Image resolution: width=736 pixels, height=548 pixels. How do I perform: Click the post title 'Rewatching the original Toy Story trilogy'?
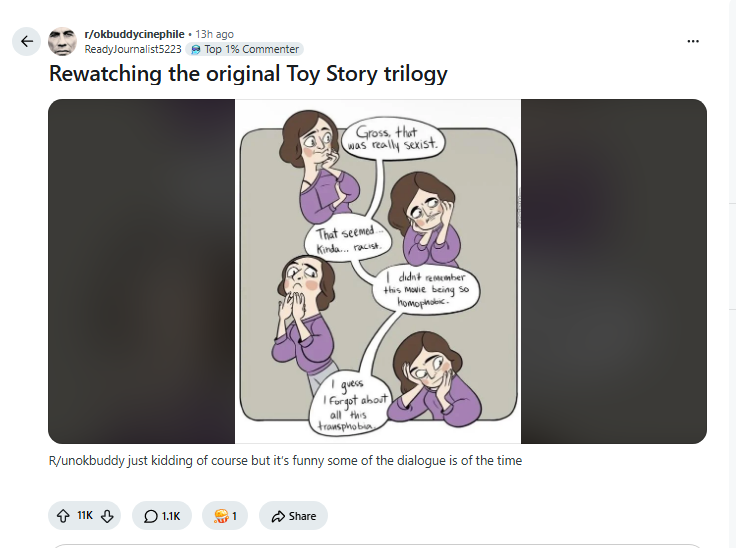tap(248, 74)
